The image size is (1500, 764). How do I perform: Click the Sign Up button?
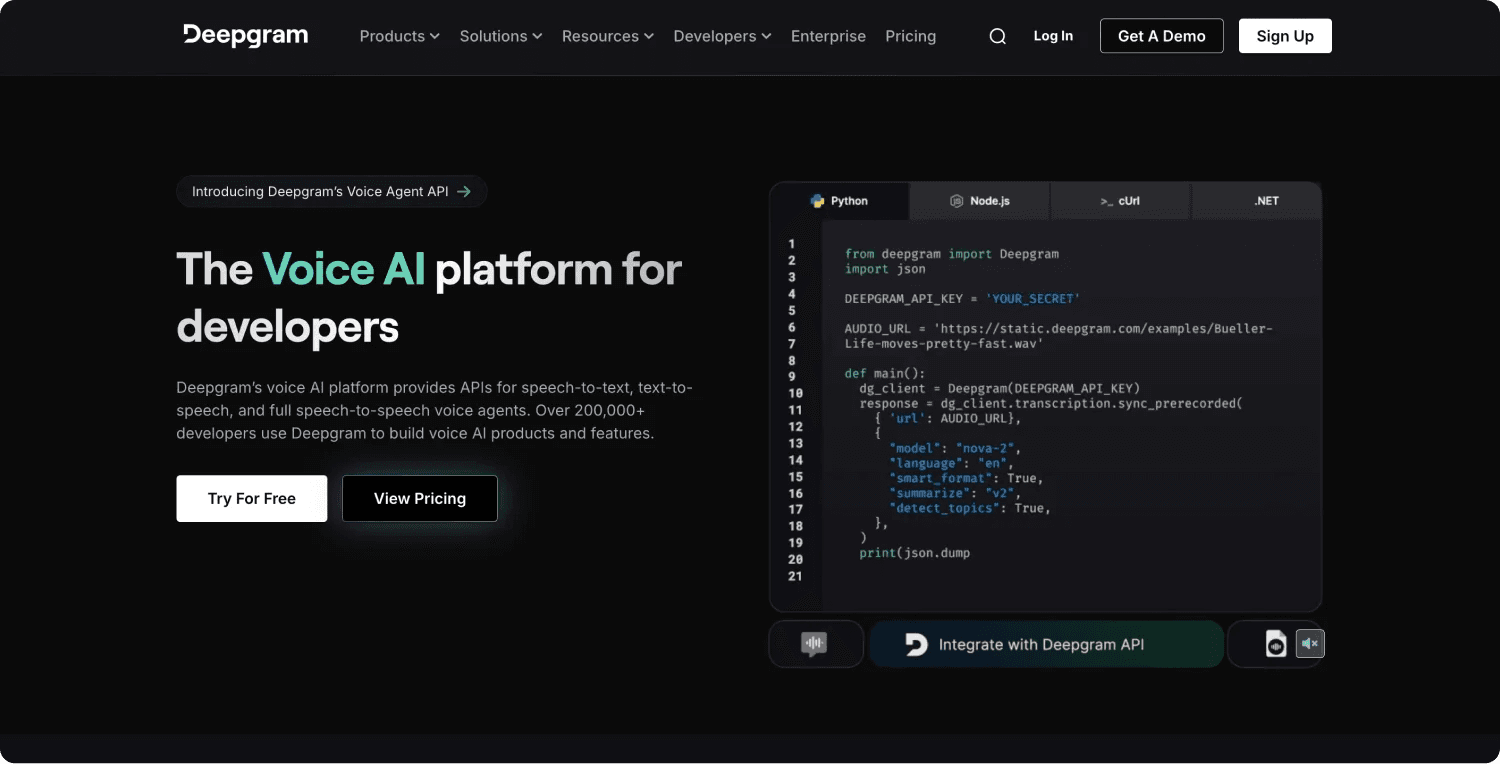(x=1285, y=35)
